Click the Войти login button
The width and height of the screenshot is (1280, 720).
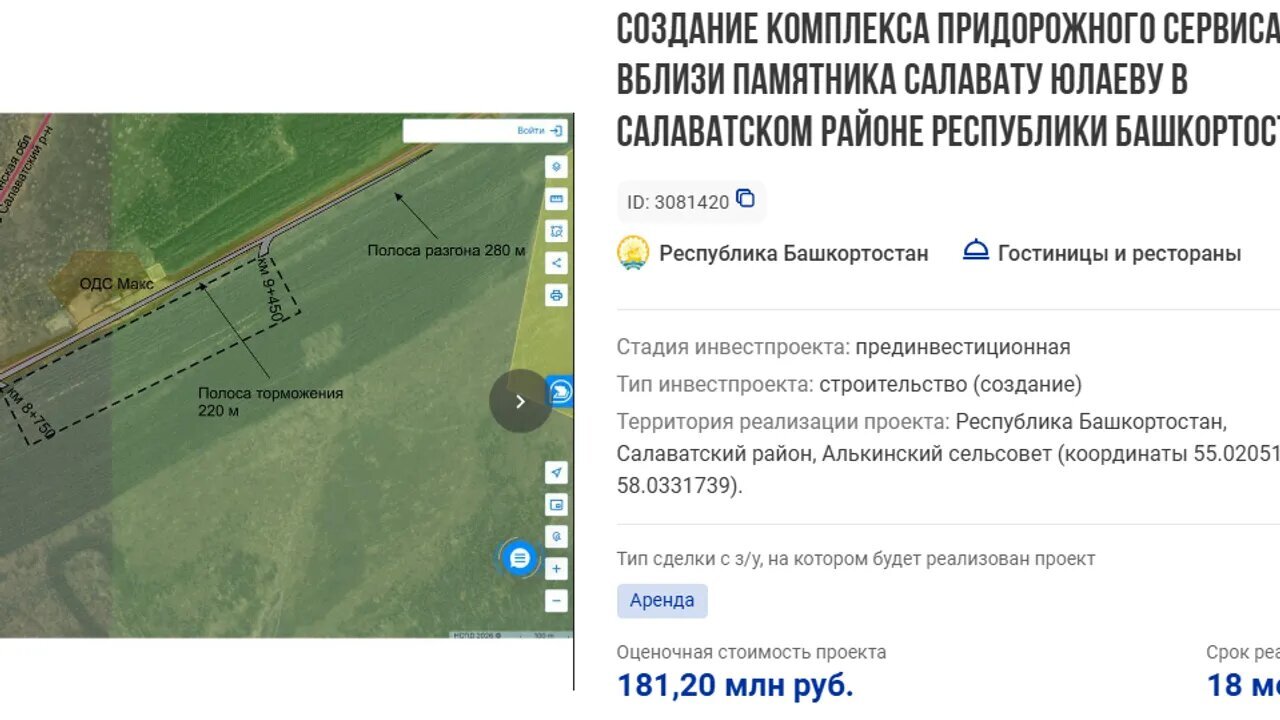tap(541, 131)
